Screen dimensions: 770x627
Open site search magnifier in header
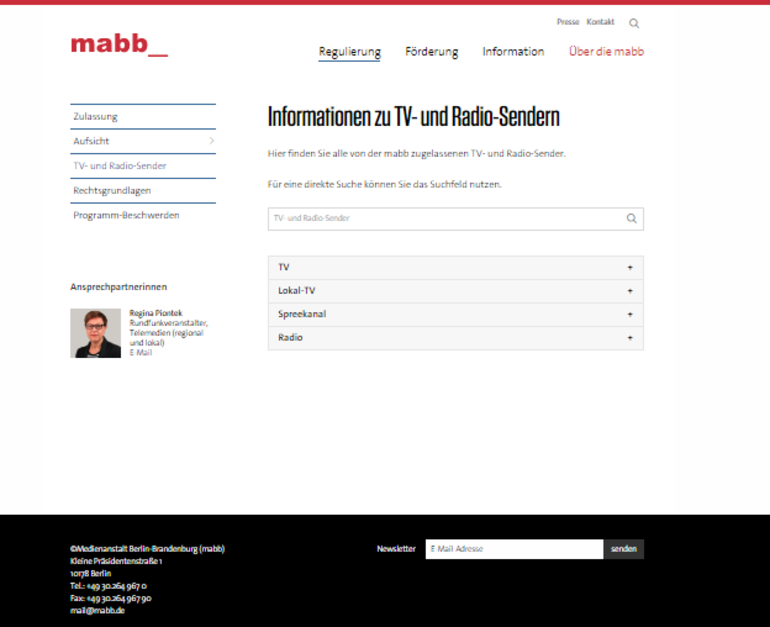point(634,23)
